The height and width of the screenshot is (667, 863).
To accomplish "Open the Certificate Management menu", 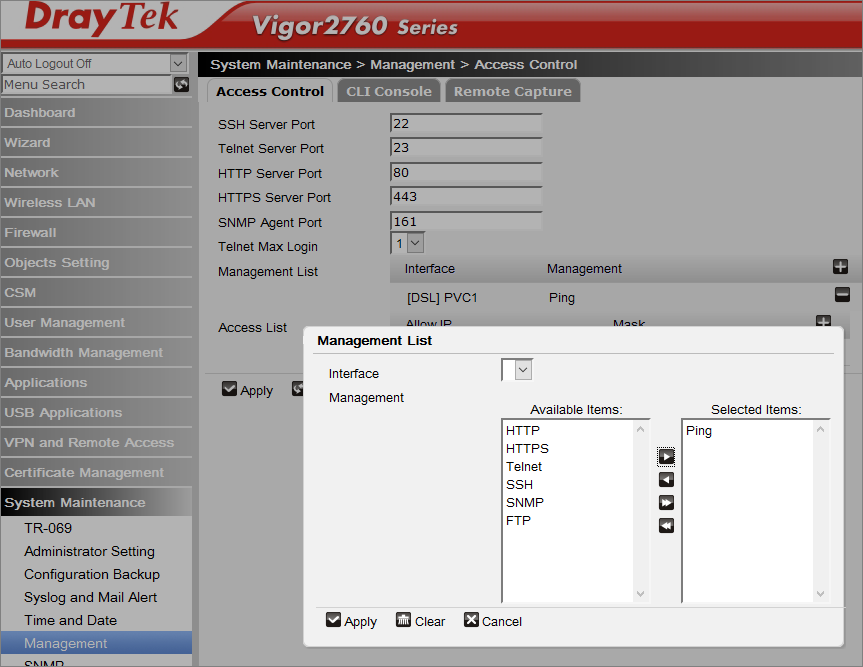I will pos(96,473).
